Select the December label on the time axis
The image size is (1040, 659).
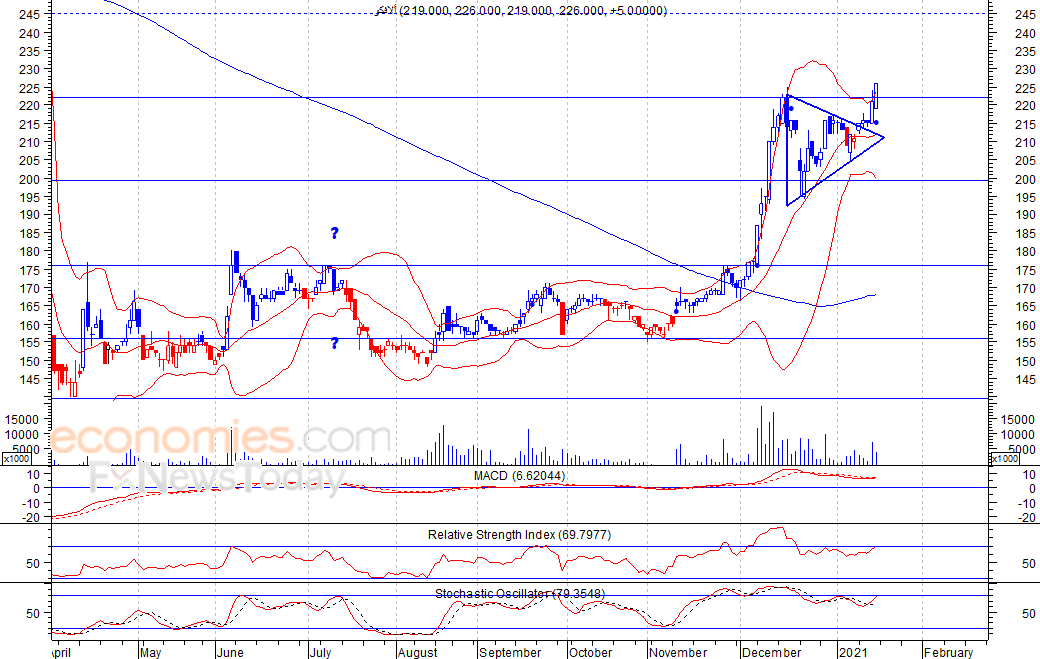pos(771,652)
